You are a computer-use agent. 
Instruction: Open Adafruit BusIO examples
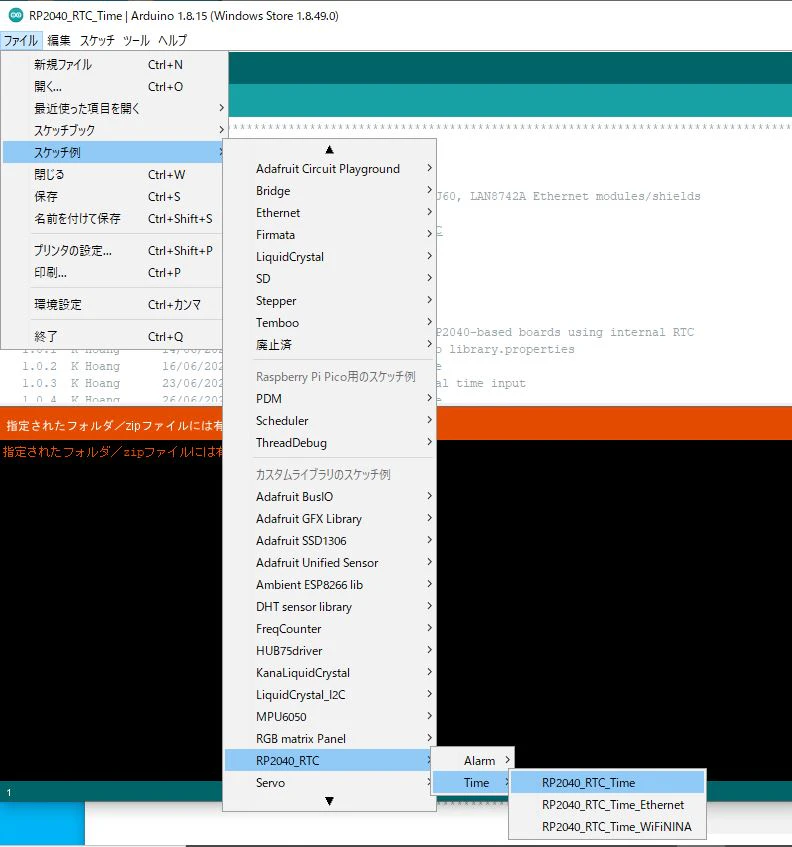click(330, 496)
